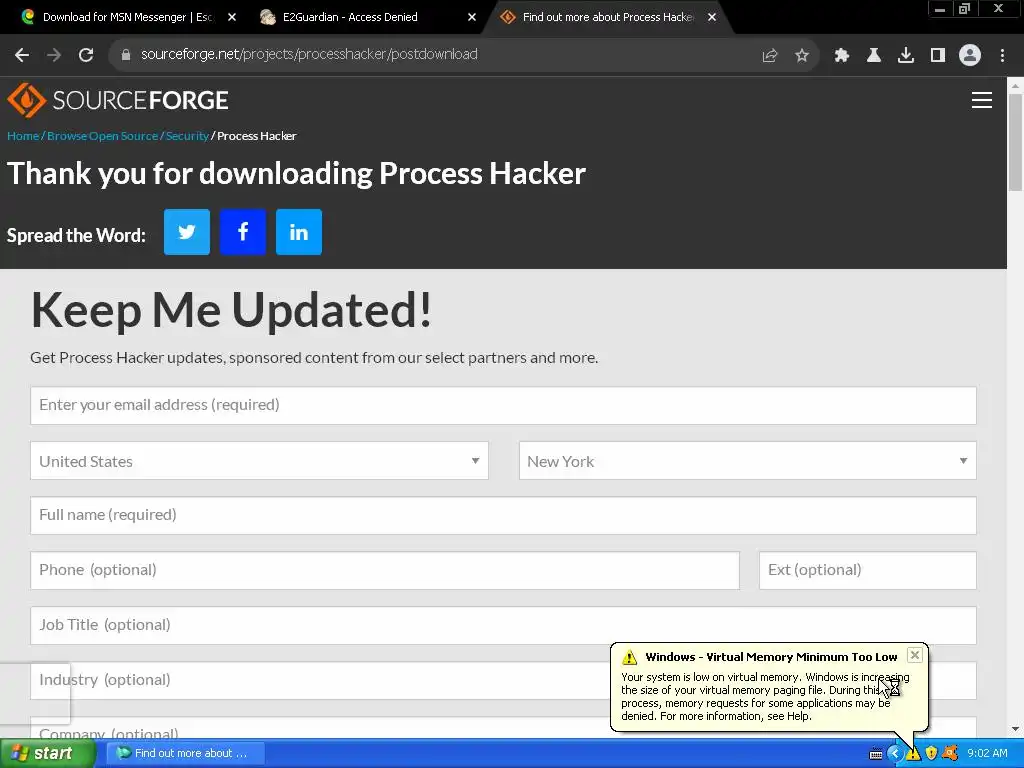Click the browser back arrow
Viewport: 1024px width, 768px height.
coord(22,55)
